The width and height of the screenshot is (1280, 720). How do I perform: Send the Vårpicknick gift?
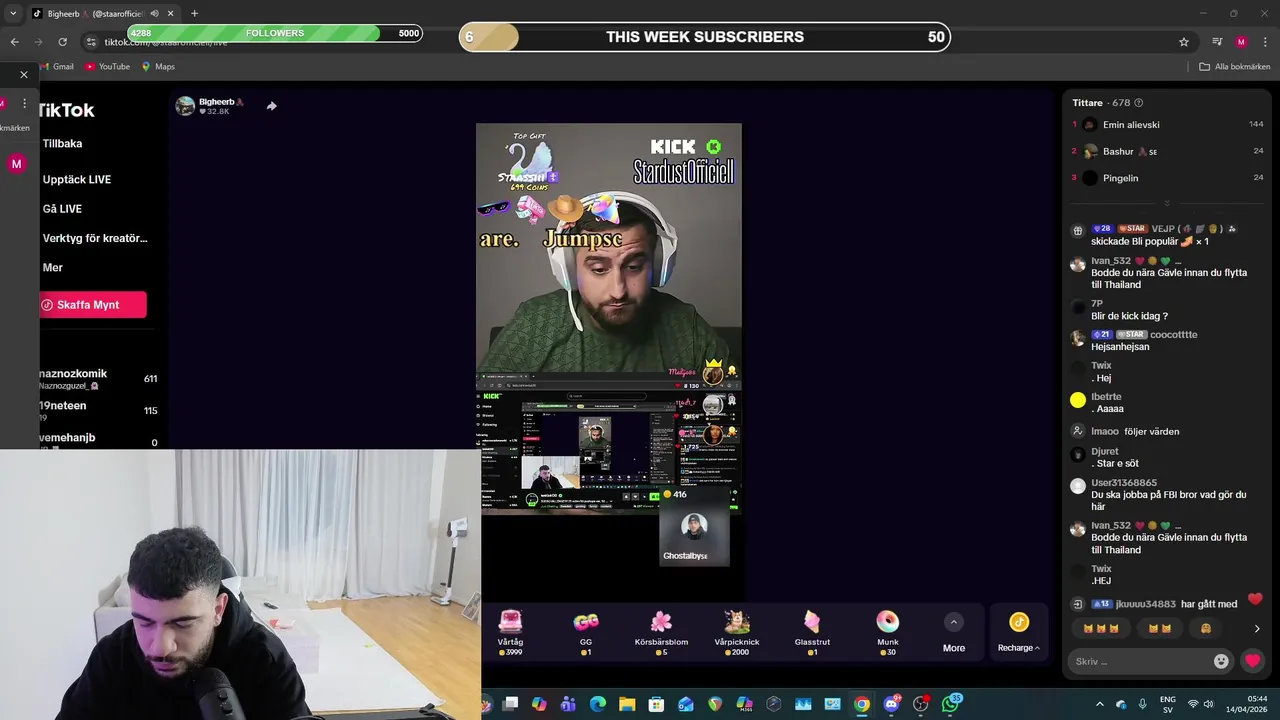(737, 632)
